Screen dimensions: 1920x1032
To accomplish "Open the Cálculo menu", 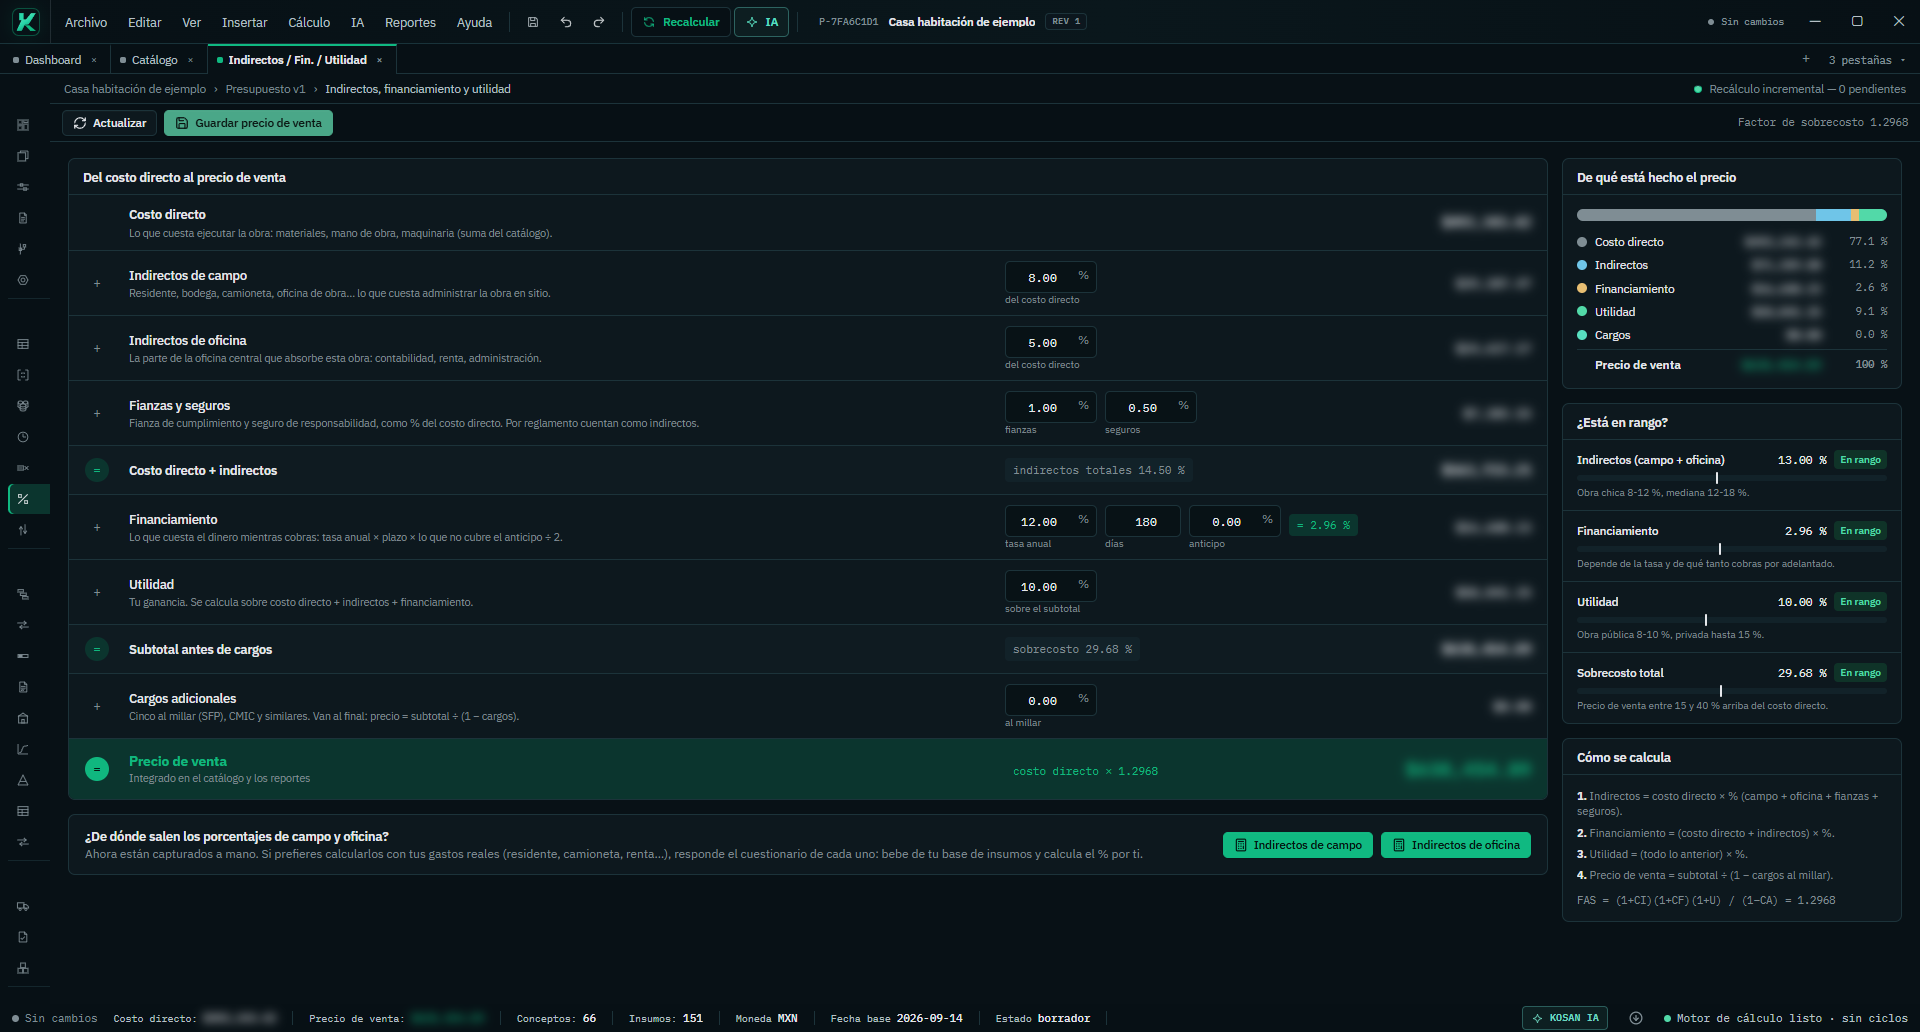I will (x=309, y=22).
